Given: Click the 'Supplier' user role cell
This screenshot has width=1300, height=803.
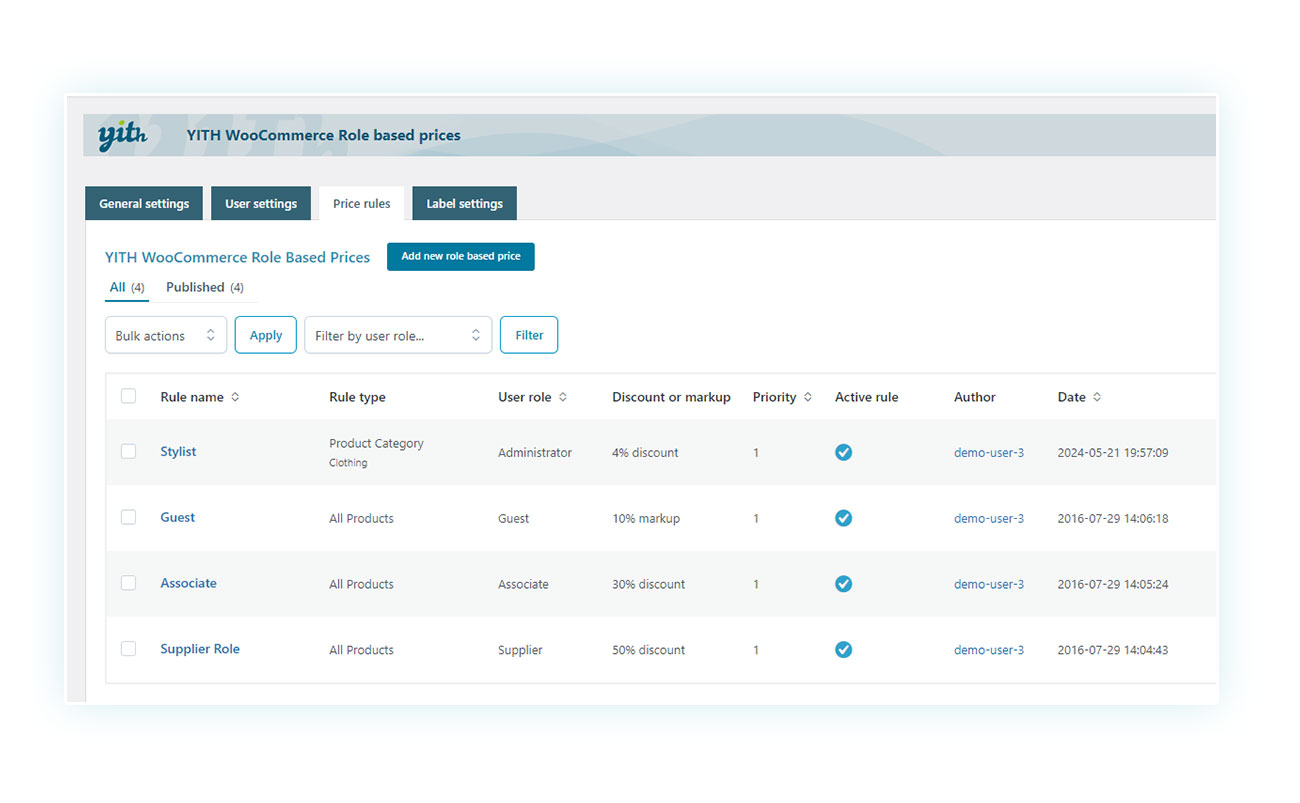Looking at the screenshot, I should point(520,650).
